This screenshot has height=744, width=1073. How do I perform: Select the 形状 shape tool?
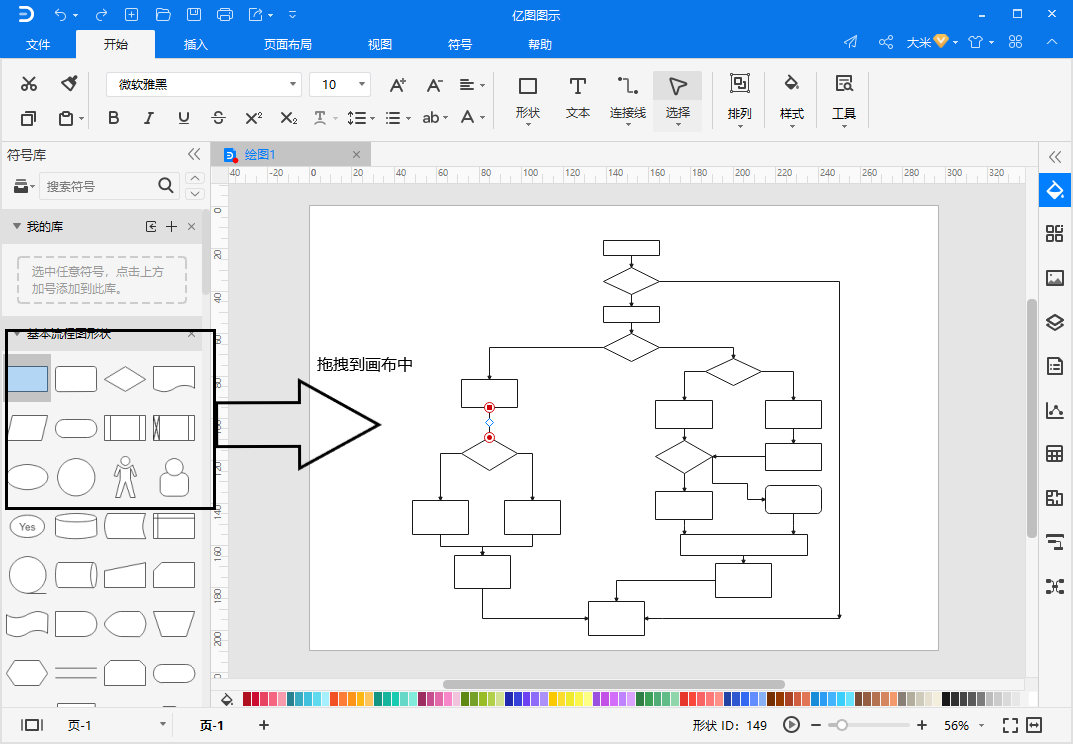[x=528, y=100]
